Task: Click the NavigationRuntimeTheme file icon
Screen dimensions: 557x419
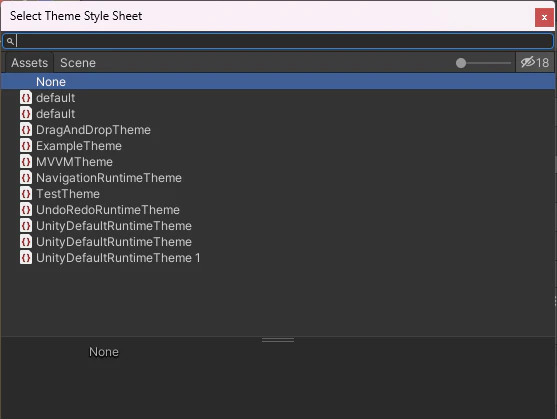Action: 26,178
